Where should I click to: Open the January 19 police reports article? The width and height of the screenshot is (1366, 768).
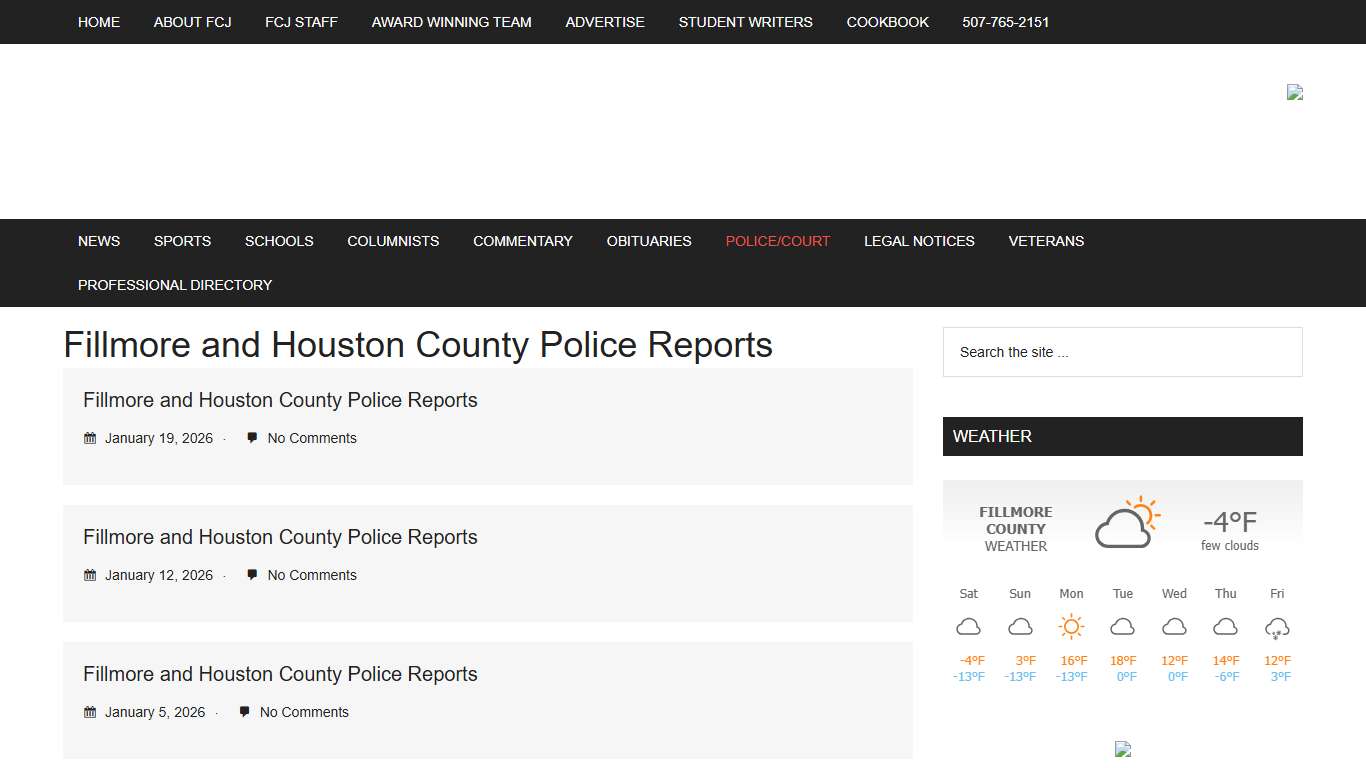click(x=280, y=400)
